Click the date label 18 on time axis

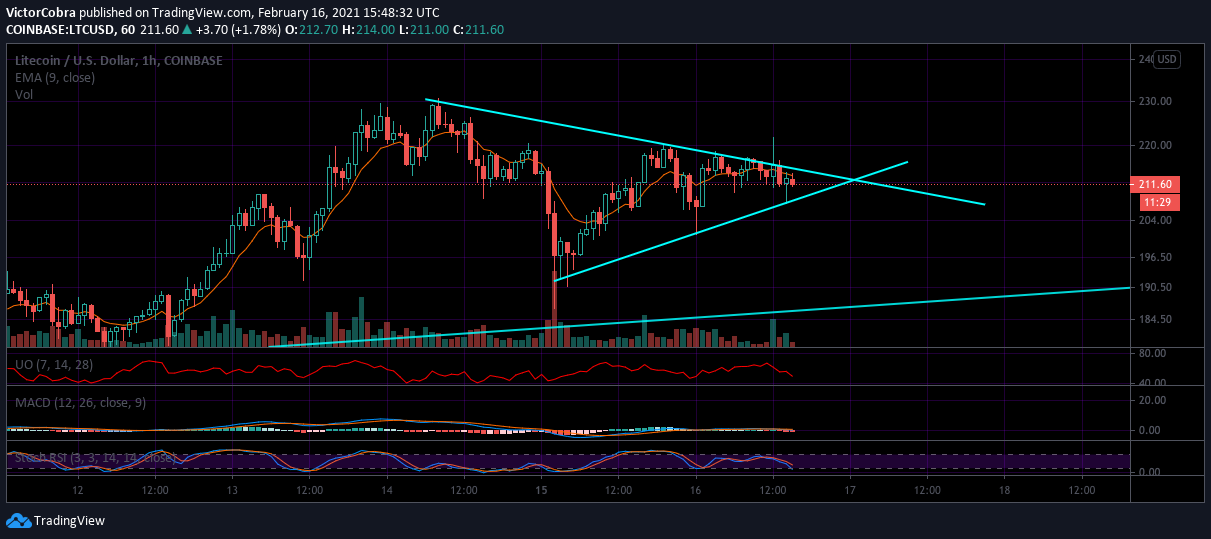coord(1004,492)
